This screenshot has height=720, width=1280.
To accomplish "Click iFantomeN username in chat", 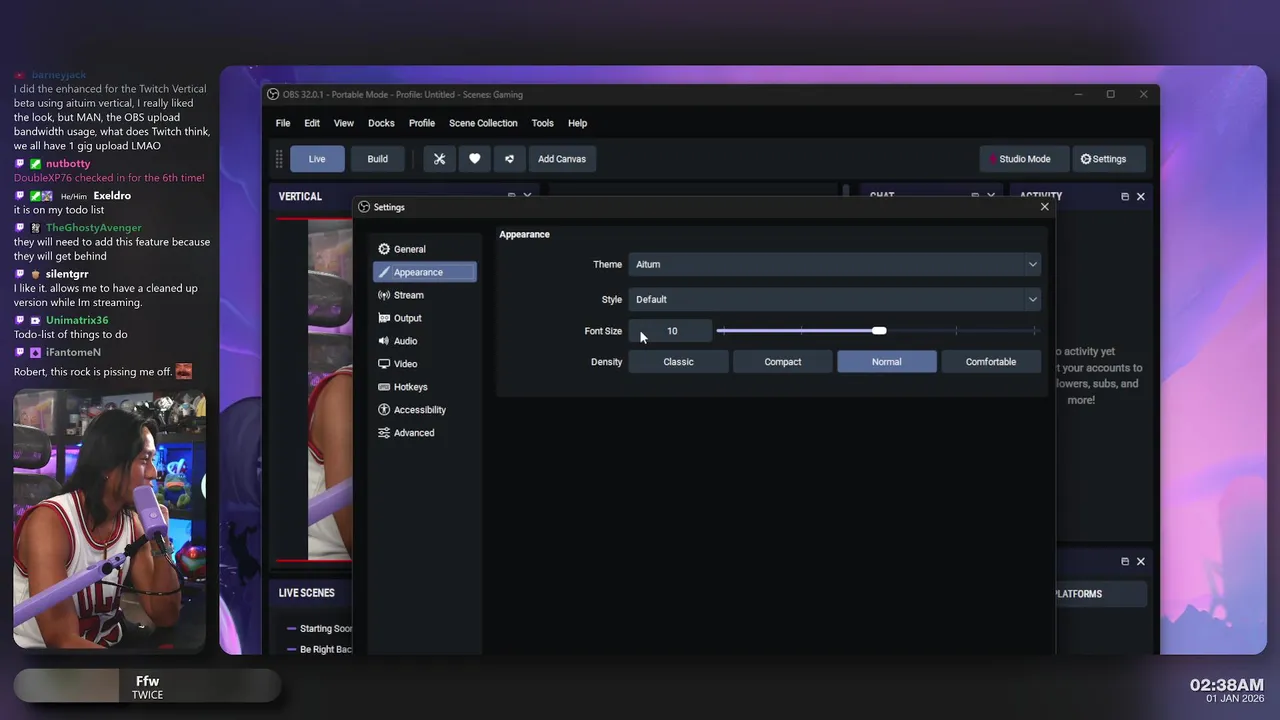I will (x=73, y=353).
